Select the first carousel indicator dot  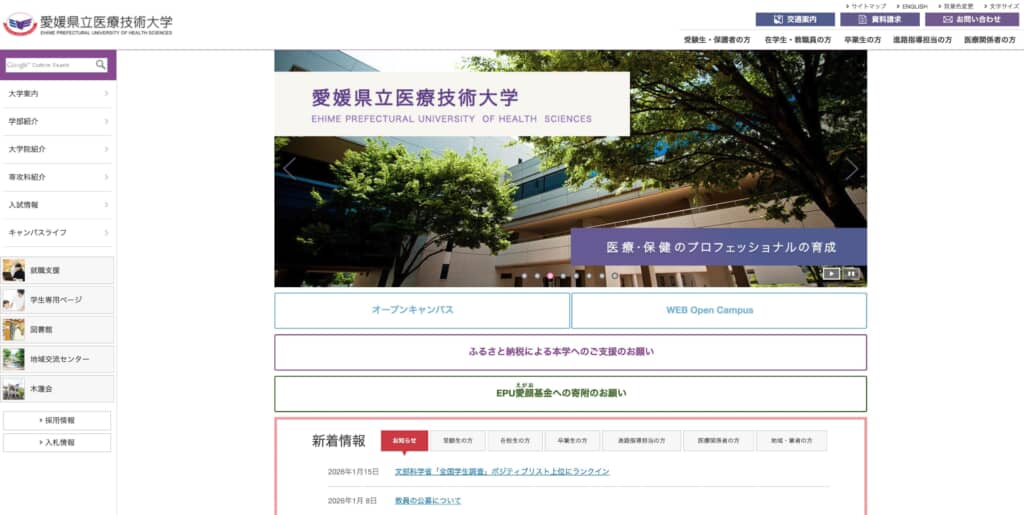point(523,275)
